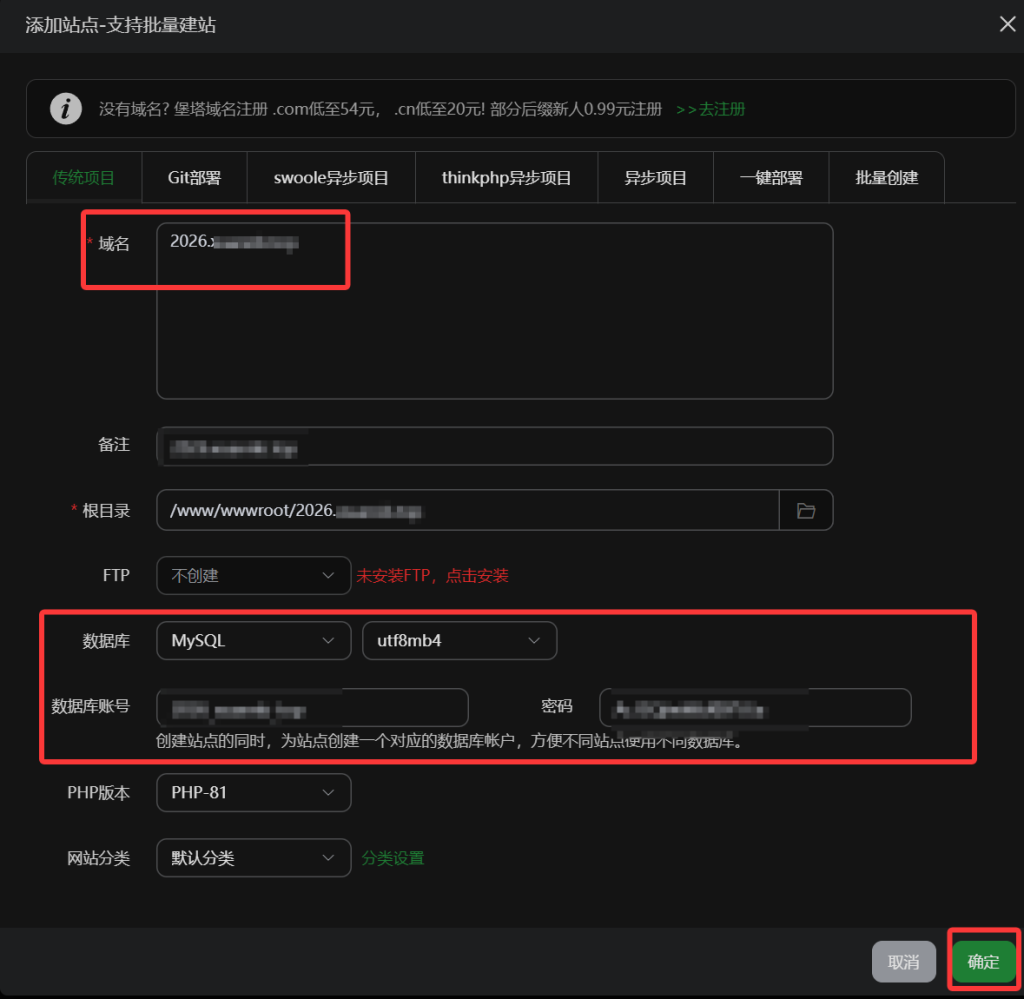
Task: Focus the 域名 domain text area
Action: [494, 320]
